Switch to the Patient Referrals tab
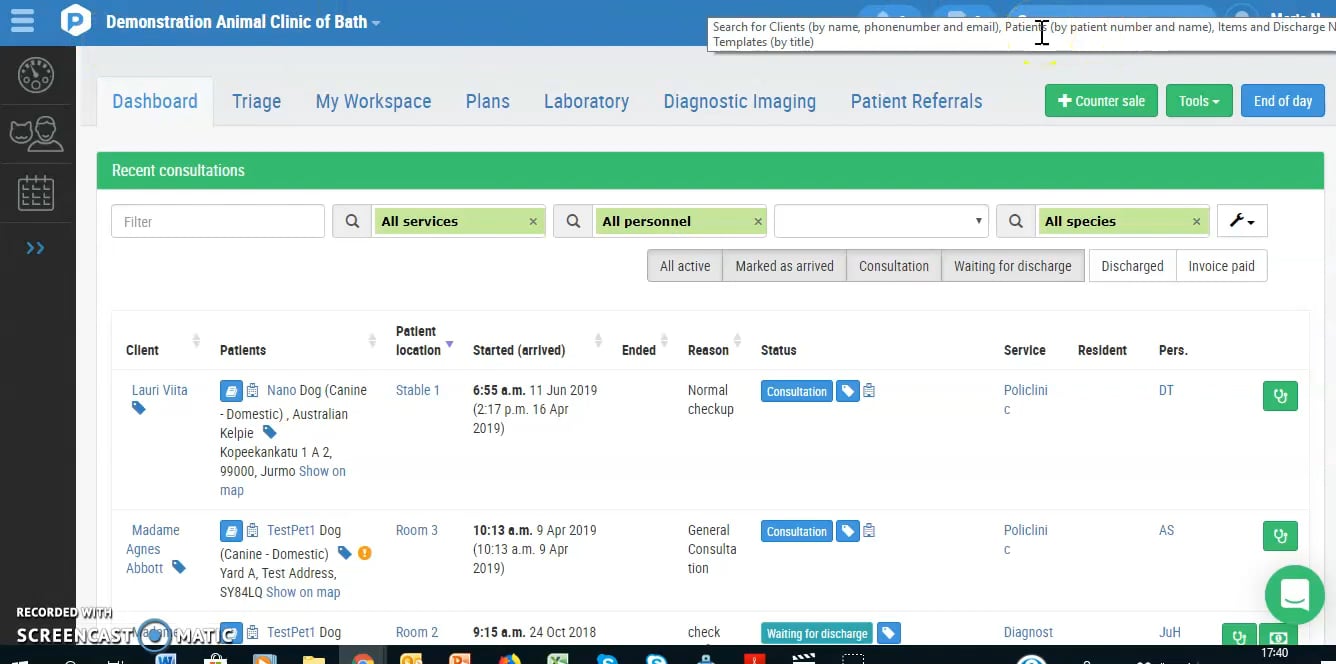 coord(916,101)
